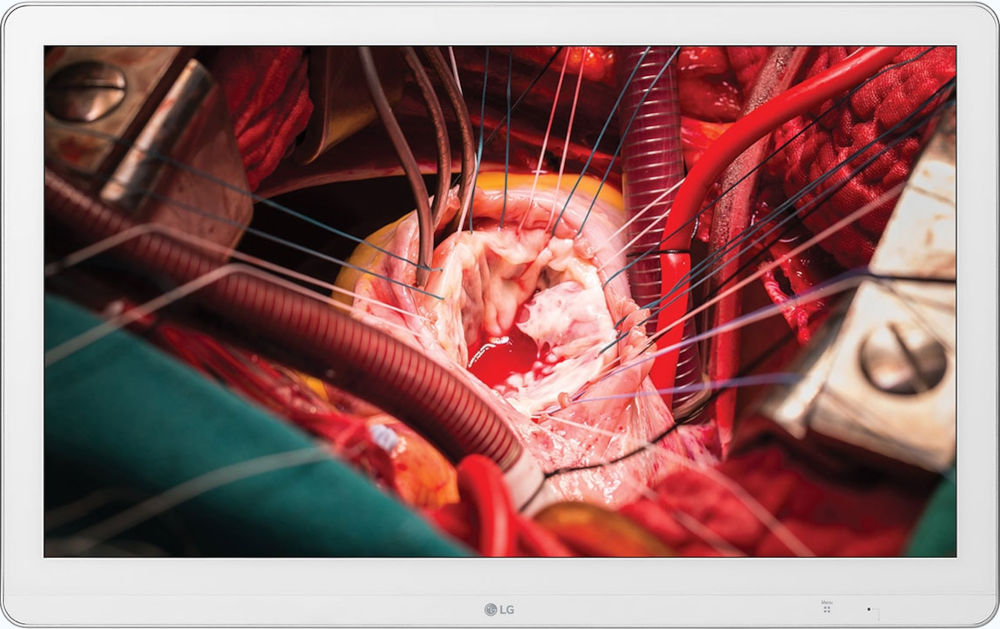Click the green drape in bottom-right corner

[x=934, y=525]
